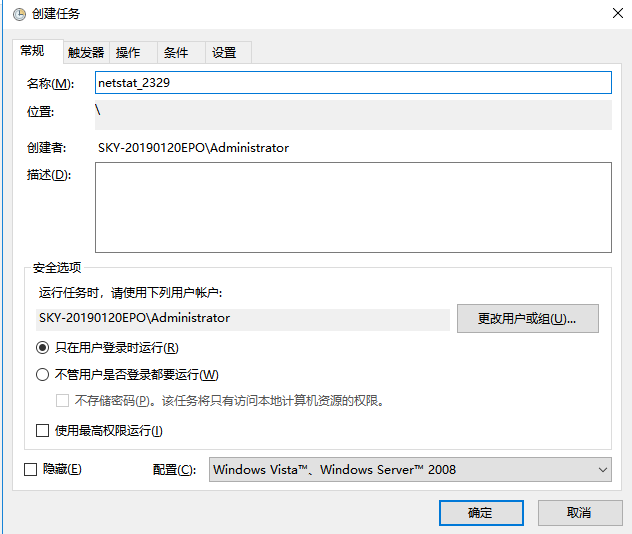
Task: Click the 安全选项 group heading
Action: coord(57,268)
